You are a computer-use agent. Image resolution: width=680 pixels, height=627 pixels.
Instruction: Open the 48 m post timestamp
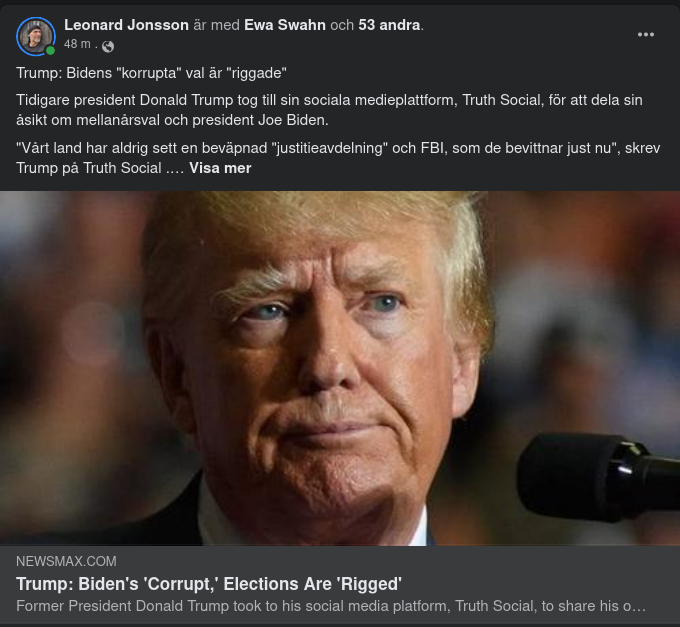click(x=77, y=44)
